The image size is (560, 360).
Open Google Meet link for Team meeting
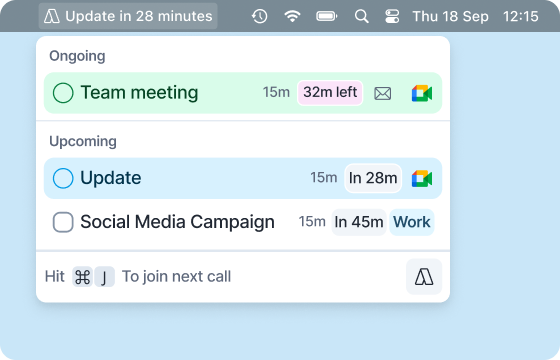pos(422,93)
